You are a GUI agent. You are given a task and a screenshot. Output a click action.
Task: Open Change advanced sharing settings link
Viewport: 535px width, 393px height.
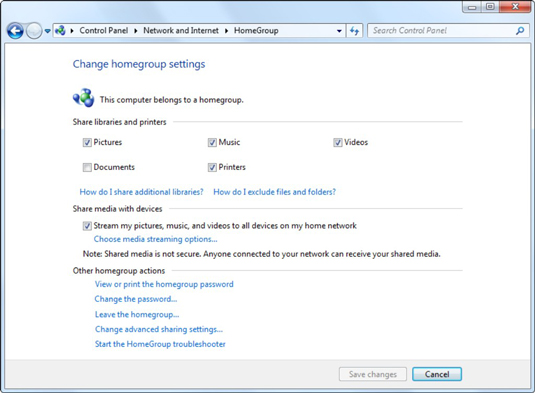click(159, 329)
